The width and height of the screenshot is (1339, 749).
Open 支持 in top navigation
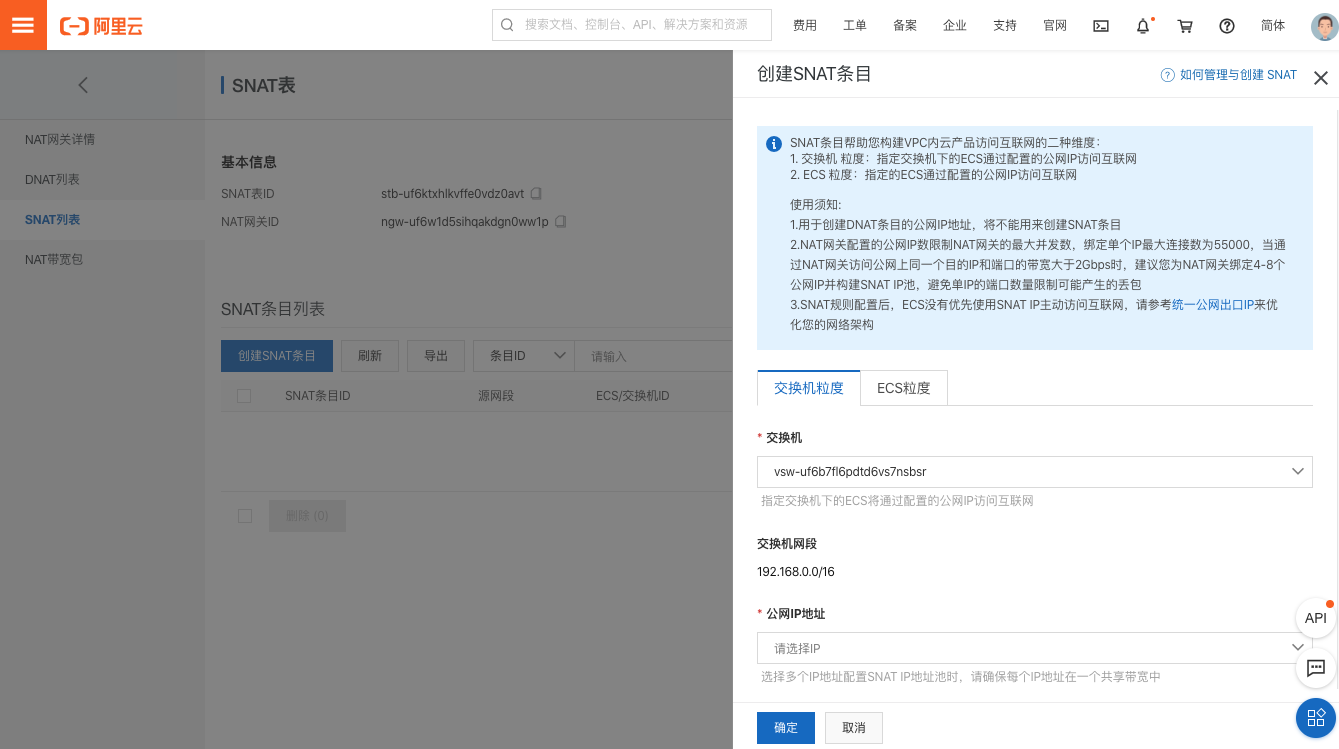[x=1005, y=26]
